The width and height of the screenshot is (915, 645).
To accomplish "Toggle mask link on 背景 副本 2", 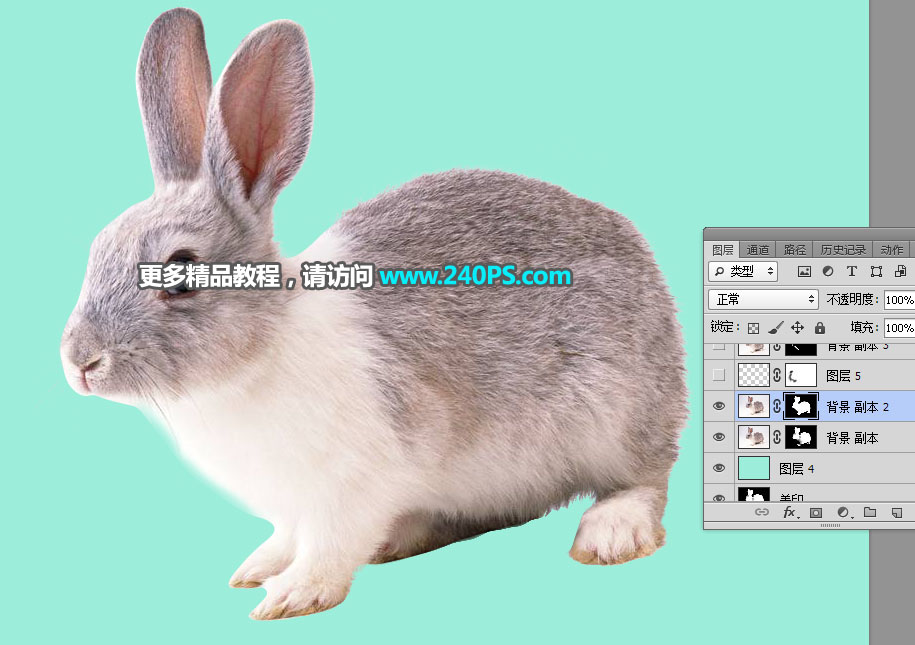I will point(777,406).
